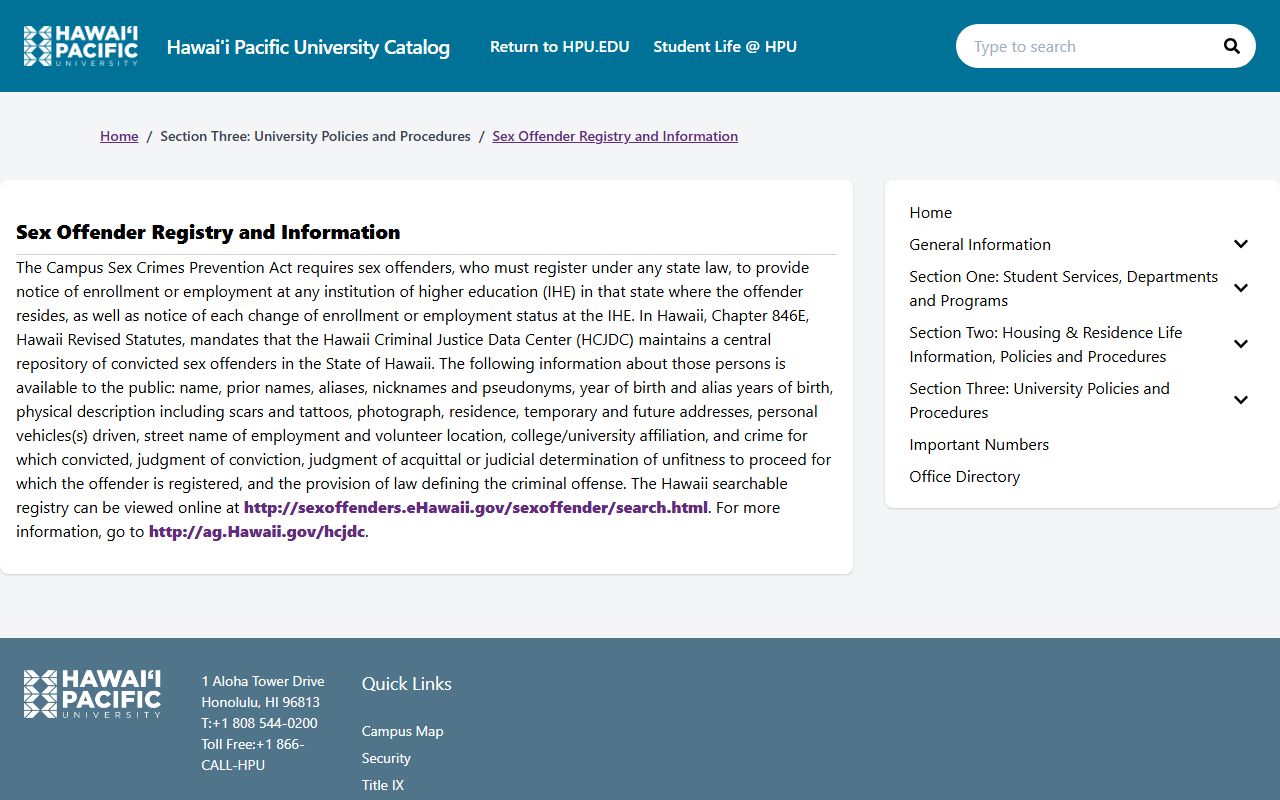The image size is (1280, 800).
Task: Go to Home breadcrumb link
Action: 119,136
